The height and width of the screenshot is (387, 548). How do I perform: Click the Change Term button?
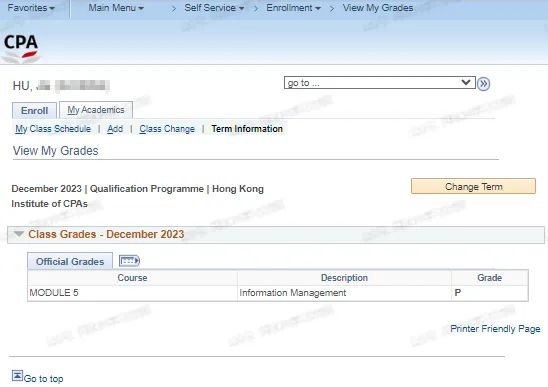click(x=473, y=186)
